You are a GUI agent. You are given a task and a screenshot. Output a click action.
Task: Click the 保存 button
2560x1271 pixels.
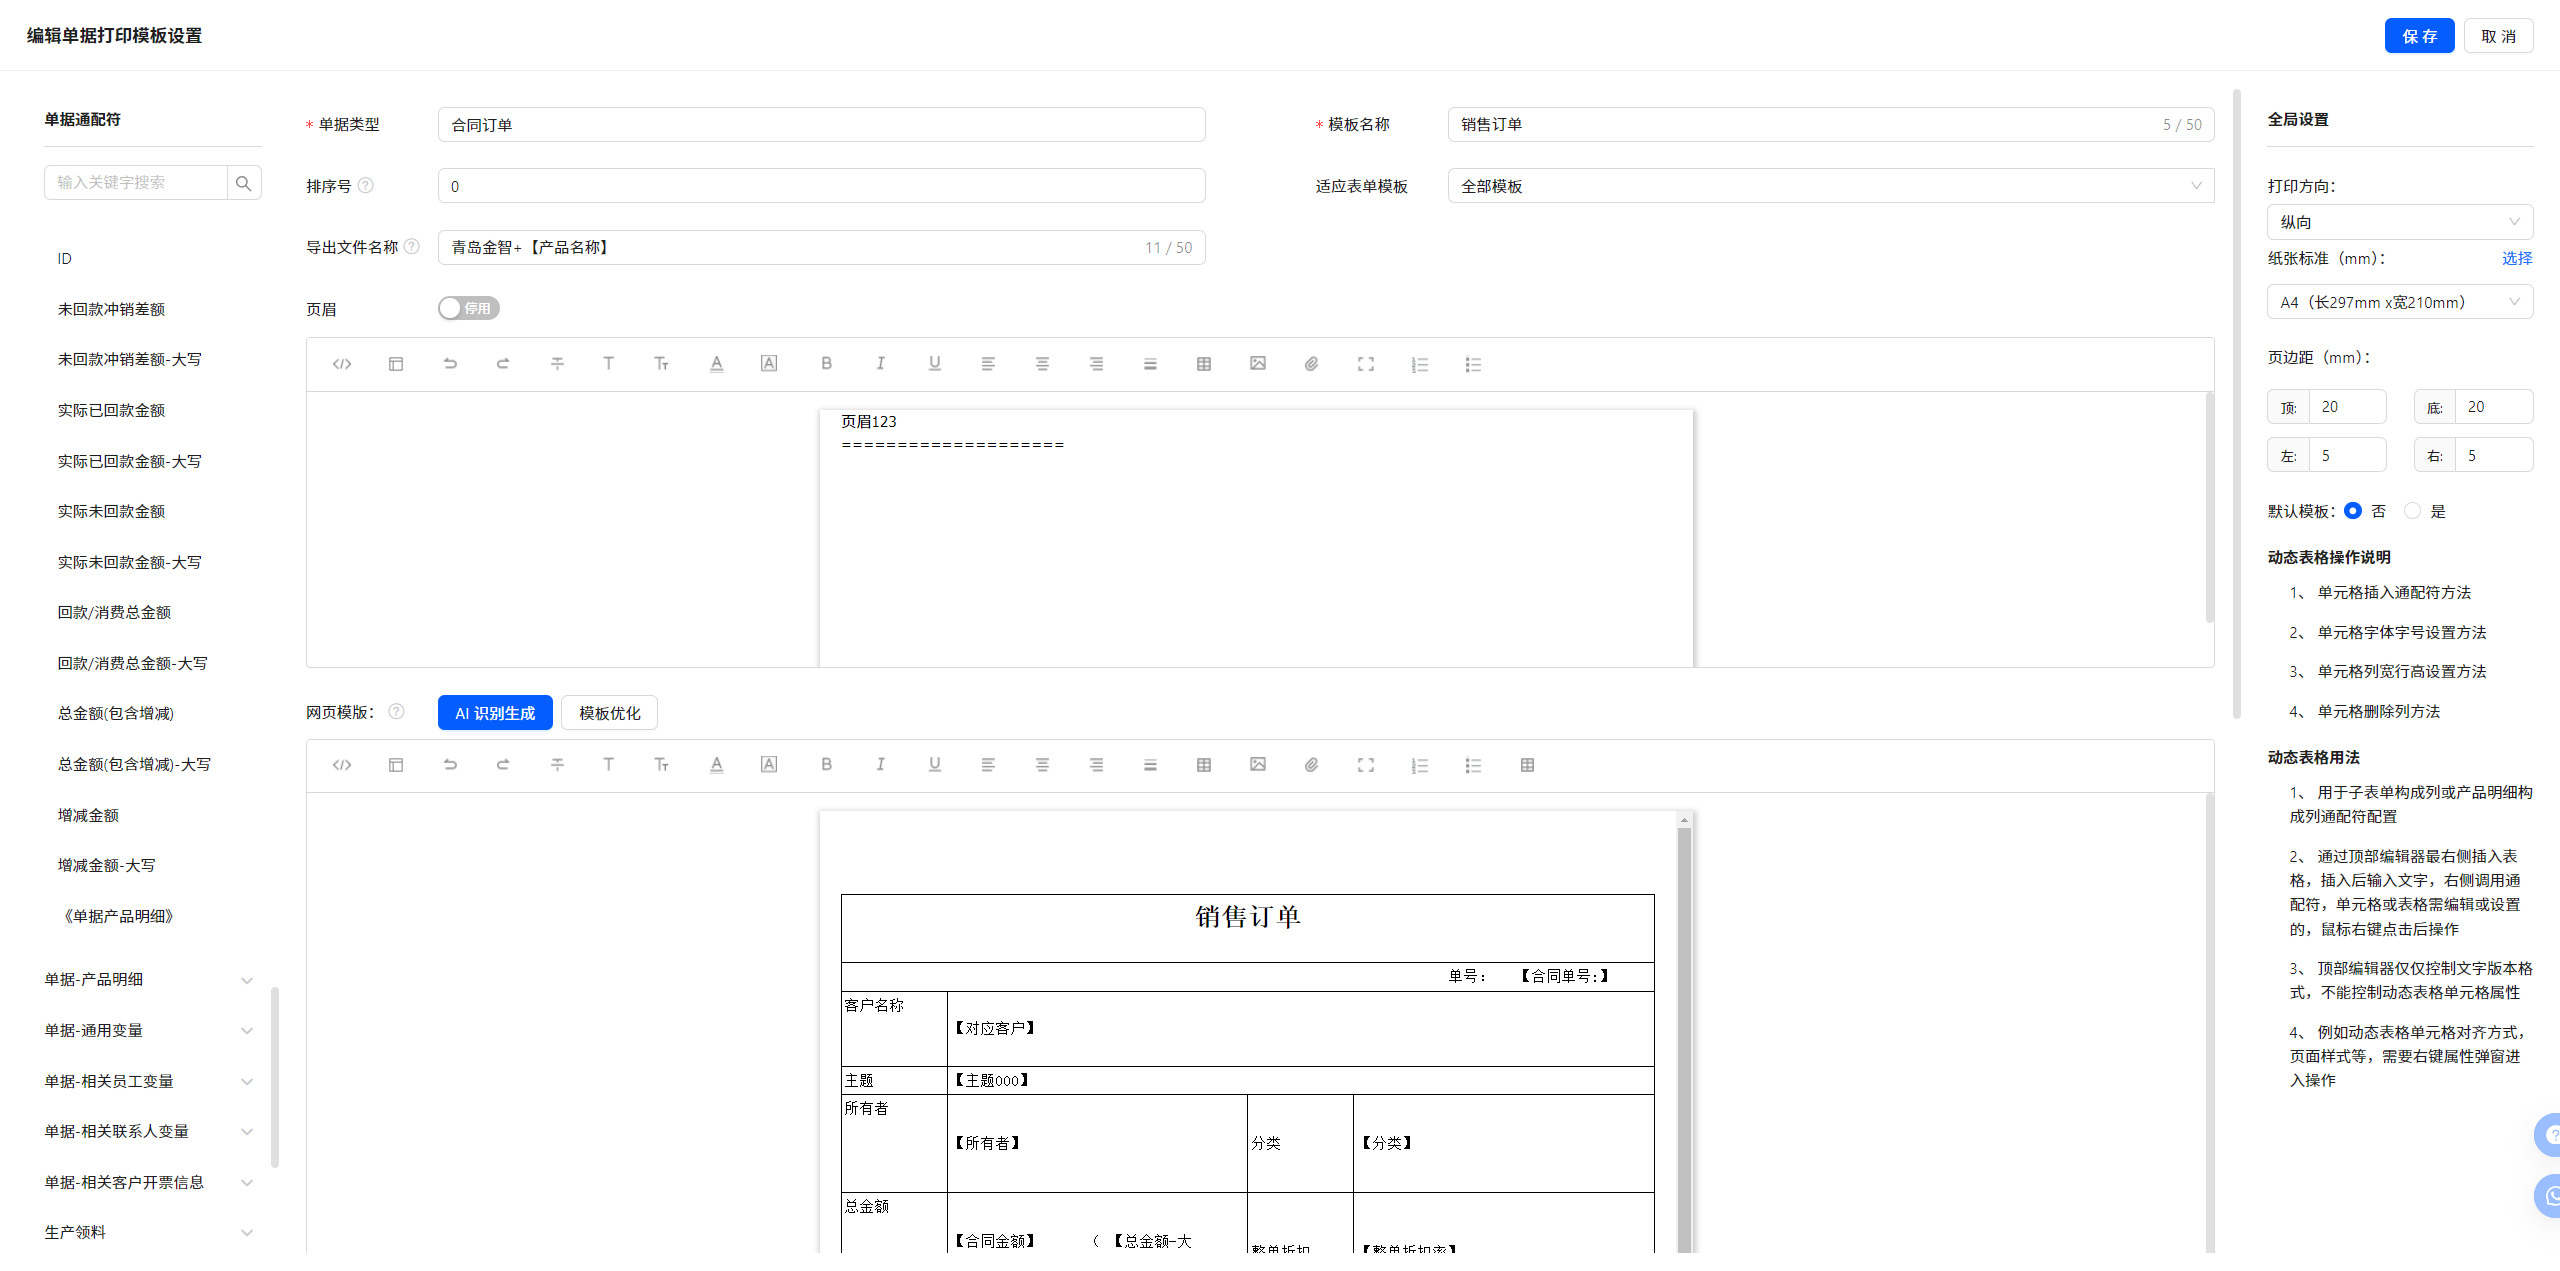tap(2418, 36)
